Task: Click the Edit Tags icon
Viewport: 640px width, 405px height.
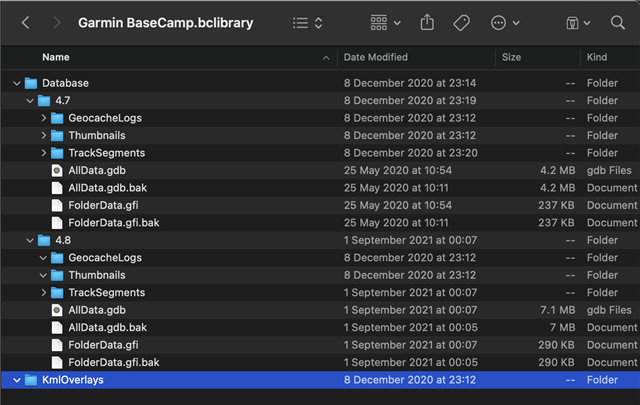Action: tap(461, 23)
